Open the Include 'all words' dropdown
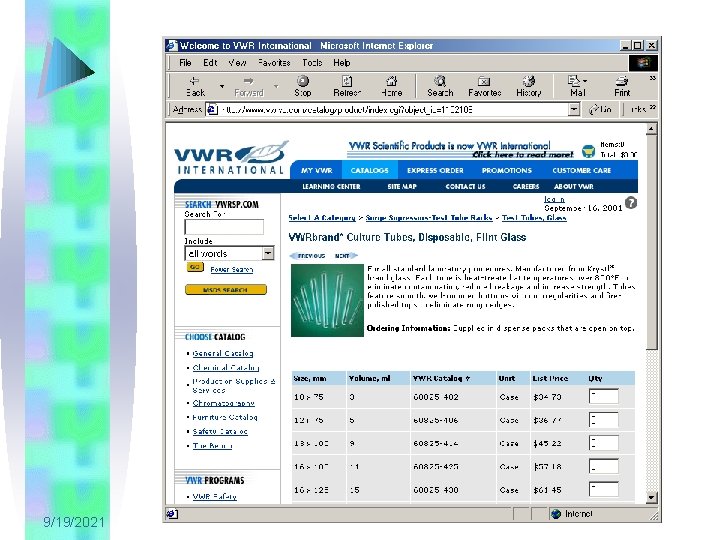Screen dimensions: 720x540 [x=268, y=253]
